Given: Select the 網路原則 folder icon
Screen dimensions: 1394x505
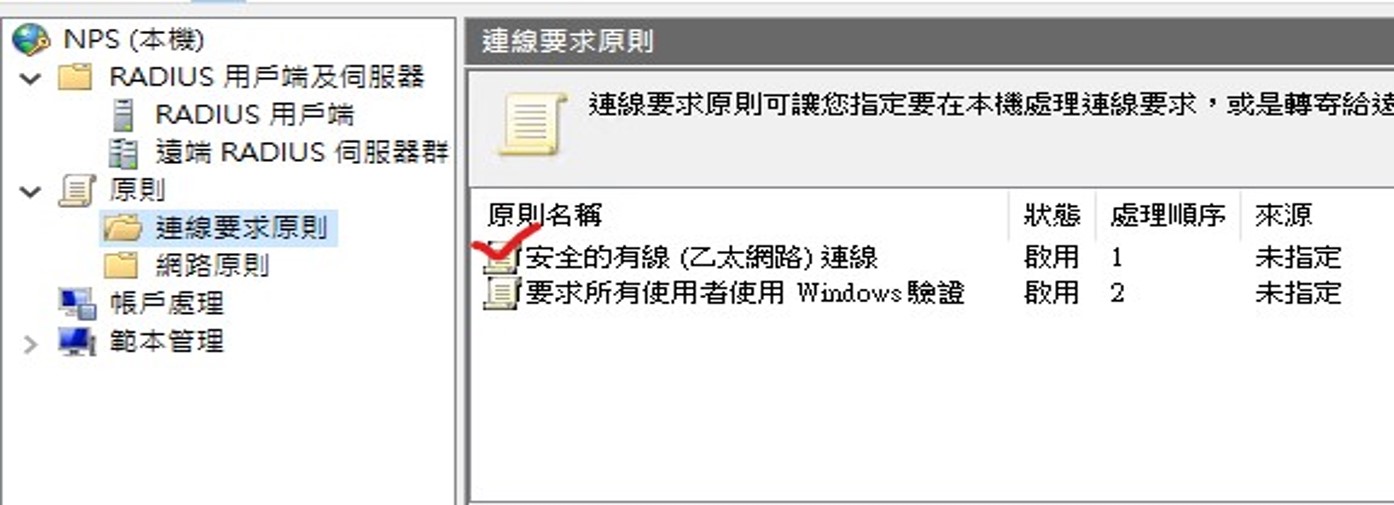Looking at the screenshot, I should pos(122,266).
